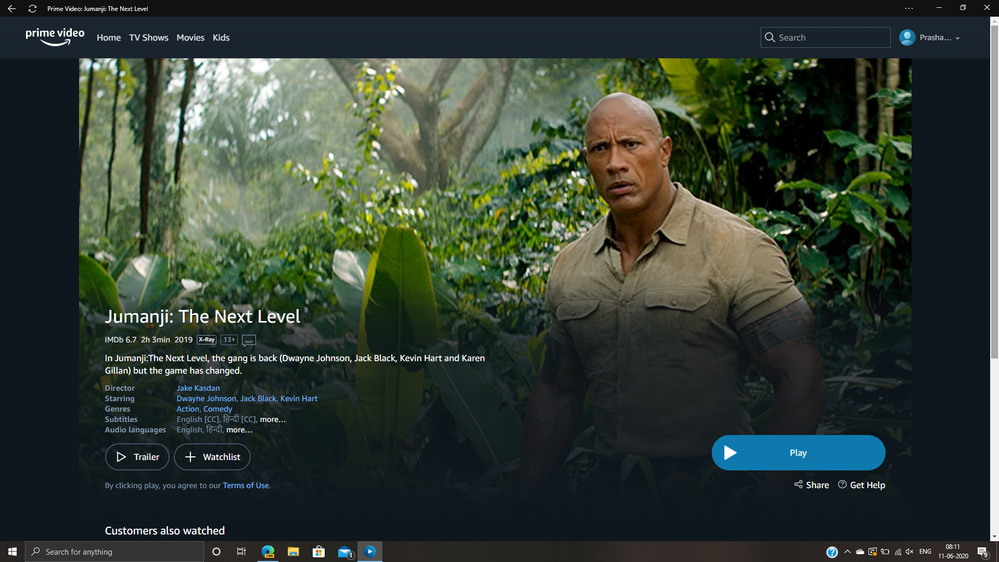
Task: Click the battery status tray icon
Action: click(x=885, y=552)
